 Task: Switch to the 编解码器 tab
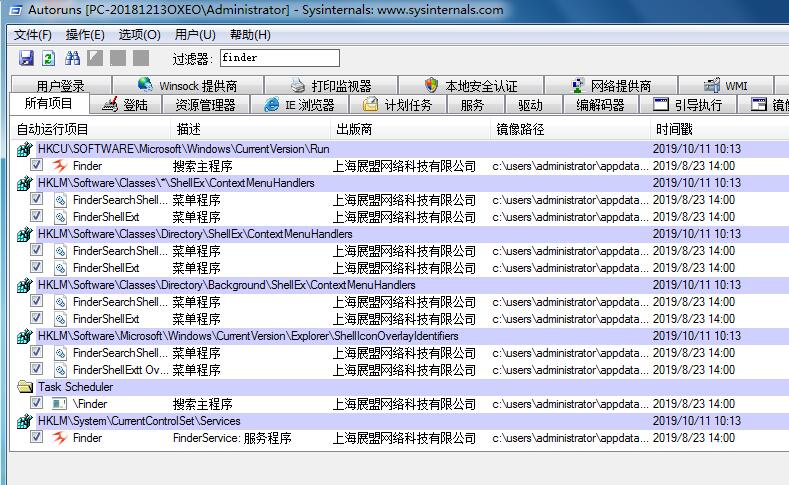[600, 105]
